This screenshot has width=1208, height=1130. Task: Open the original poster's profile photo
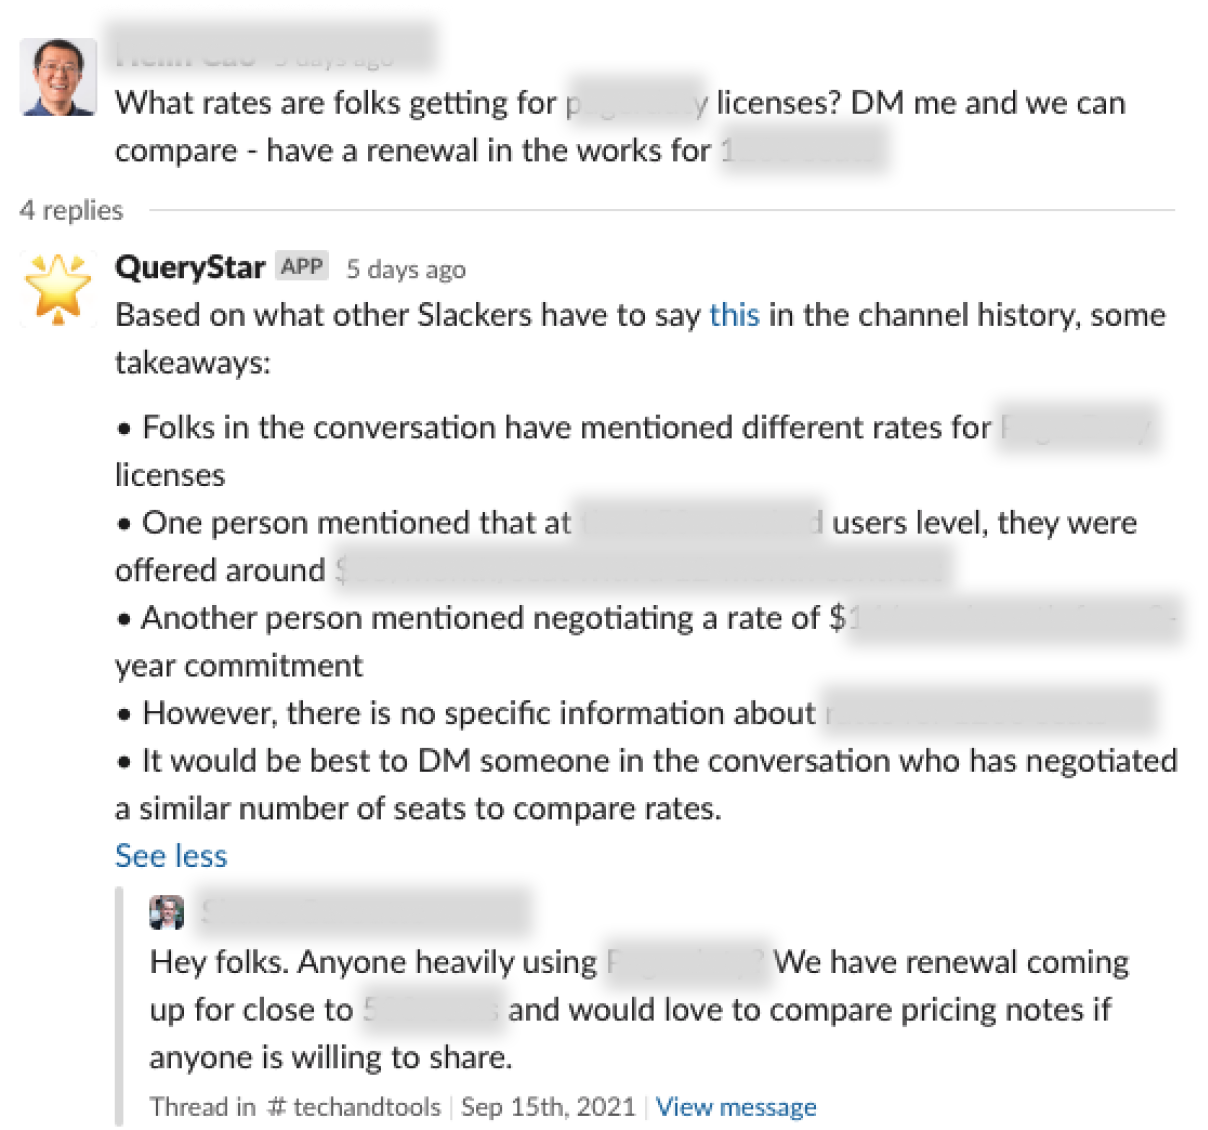(59, 78)
